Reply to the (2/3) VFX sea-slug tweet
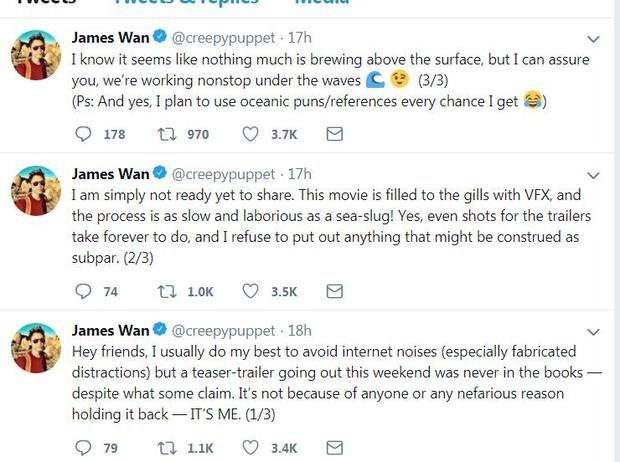The height and width of the screenshot is (462, 620). 83,291
